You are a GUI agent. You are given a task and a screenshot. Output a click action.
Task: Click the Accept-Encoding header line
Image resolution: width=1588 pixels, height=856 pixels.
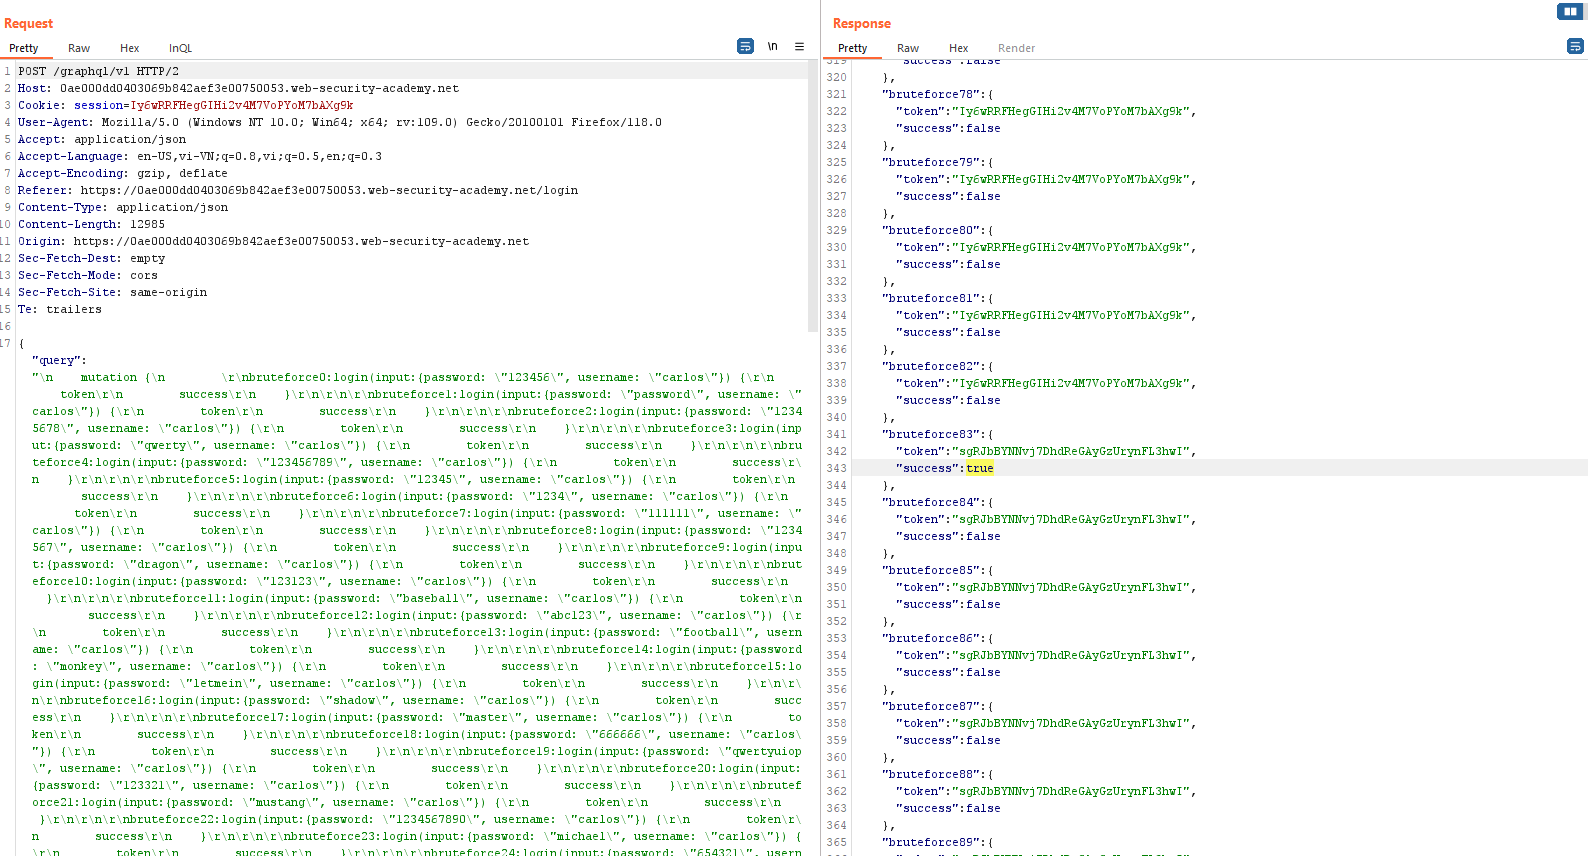tap(123, 173)
